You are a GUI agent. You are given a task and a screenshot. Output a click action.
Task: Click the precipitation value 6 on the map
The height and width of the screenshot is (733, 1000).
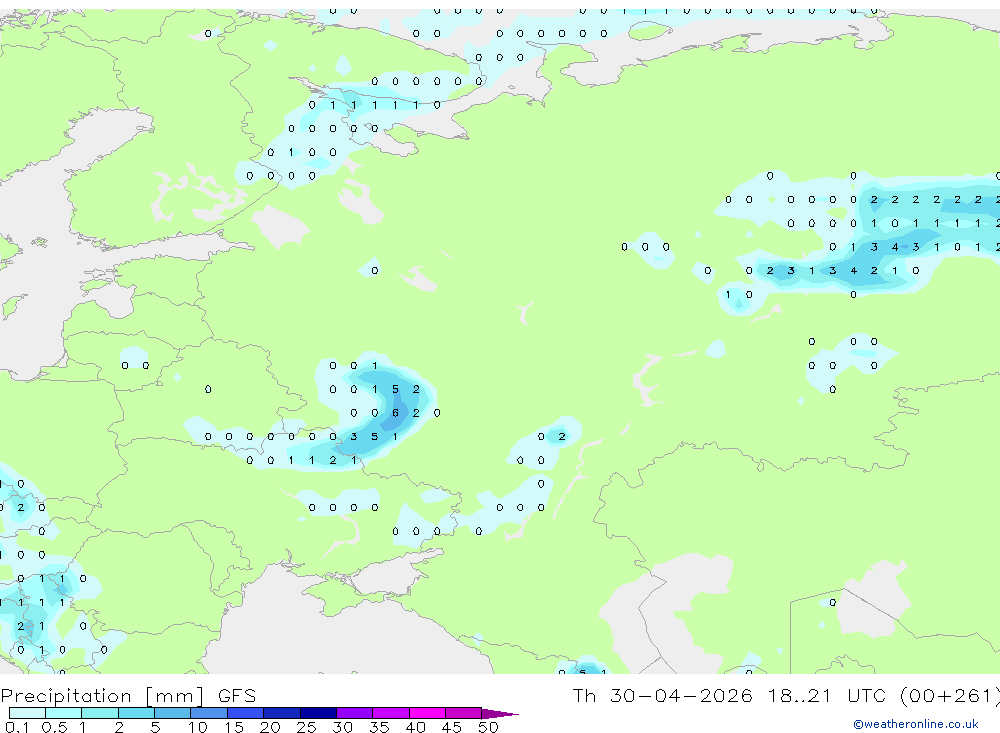tap(395, 413)
